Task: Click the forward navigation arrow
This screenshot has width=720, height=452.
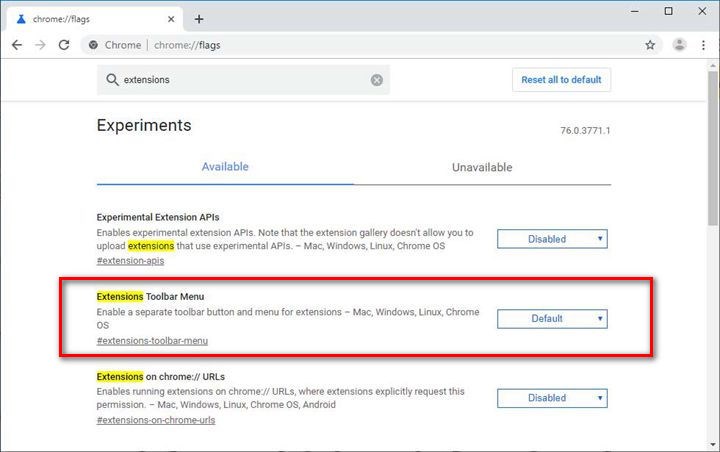Action: pyautogui.click(x=40, y=45)
